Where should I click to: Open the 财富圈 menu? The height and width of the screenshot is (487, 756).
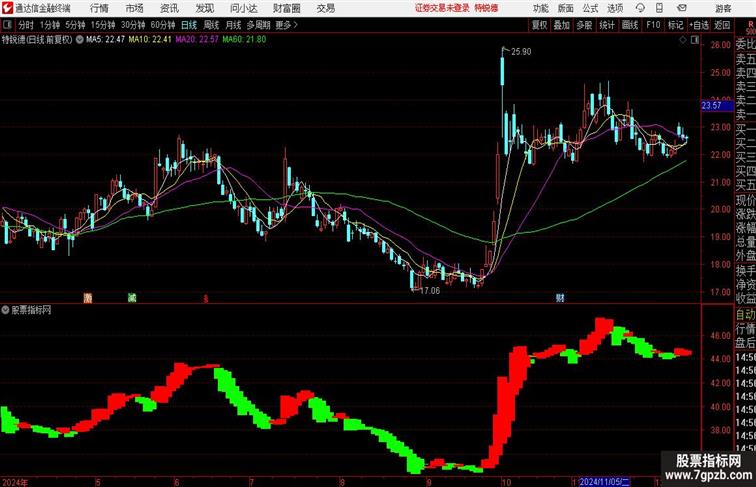[286, 8]
